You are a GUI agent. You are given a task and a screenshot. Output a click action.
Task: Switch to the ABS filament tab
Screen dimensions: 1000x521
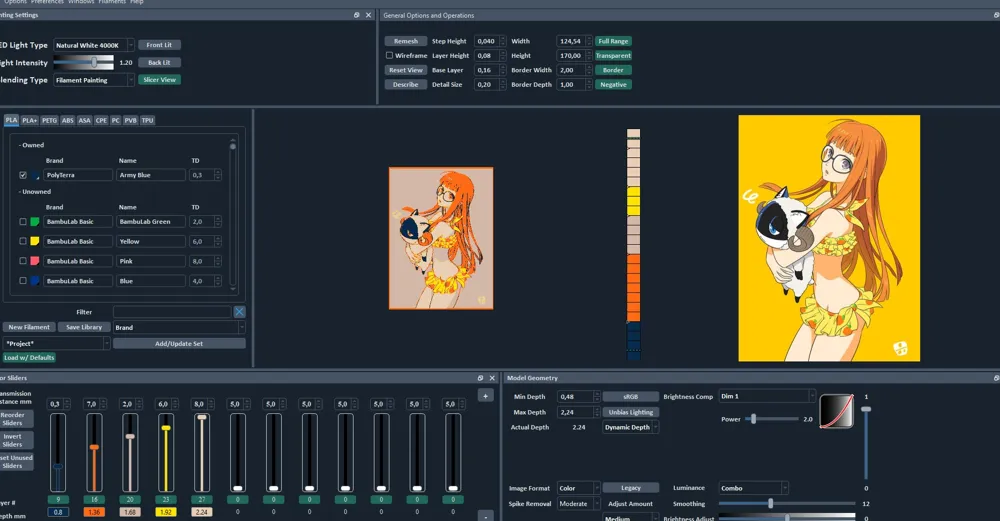click(68, 121)
